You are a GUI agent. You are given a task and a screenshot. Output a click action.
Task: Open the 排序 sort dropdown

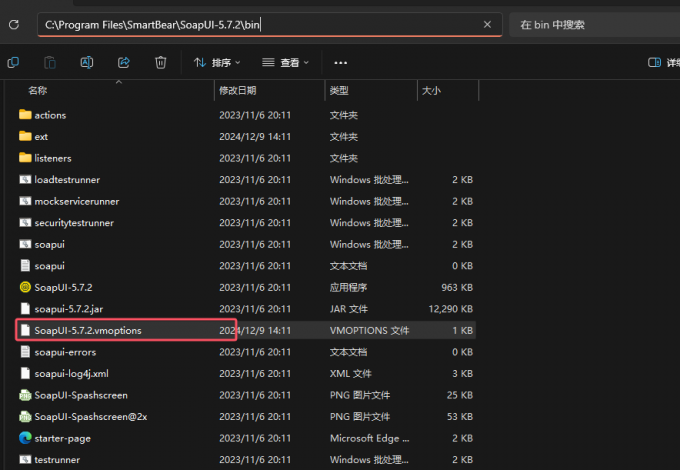coord(217,62)
